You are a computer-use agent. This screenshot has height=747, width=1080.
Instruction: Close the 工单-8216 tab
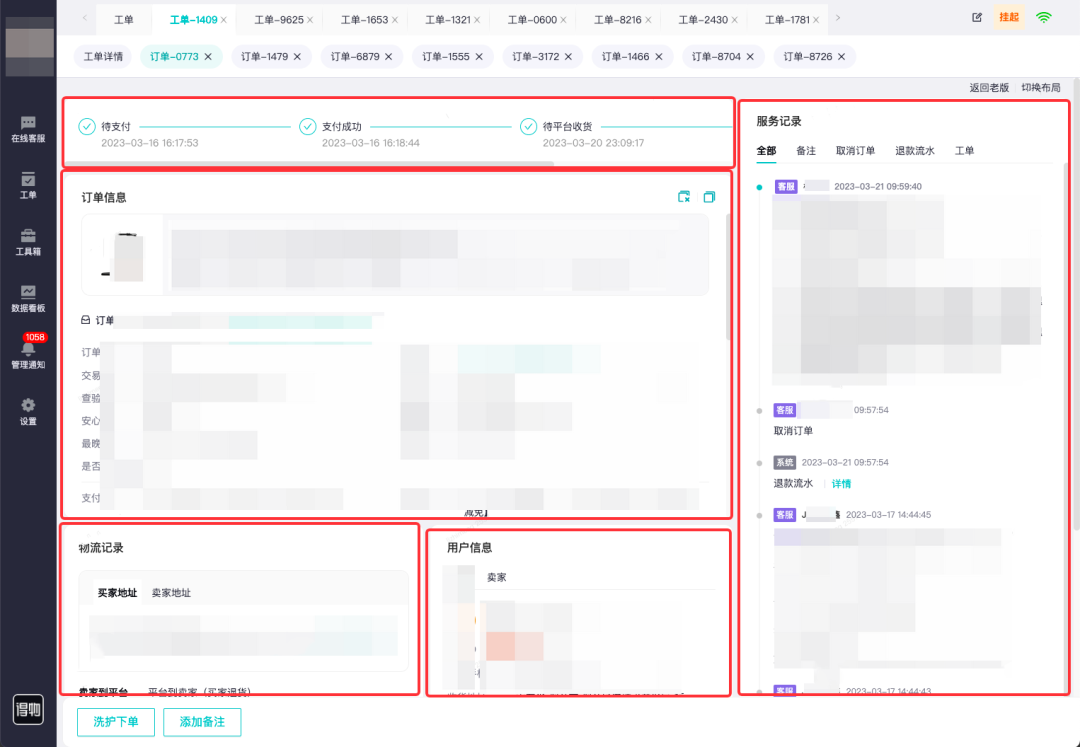pyautogui.click(x=648, y=20)
